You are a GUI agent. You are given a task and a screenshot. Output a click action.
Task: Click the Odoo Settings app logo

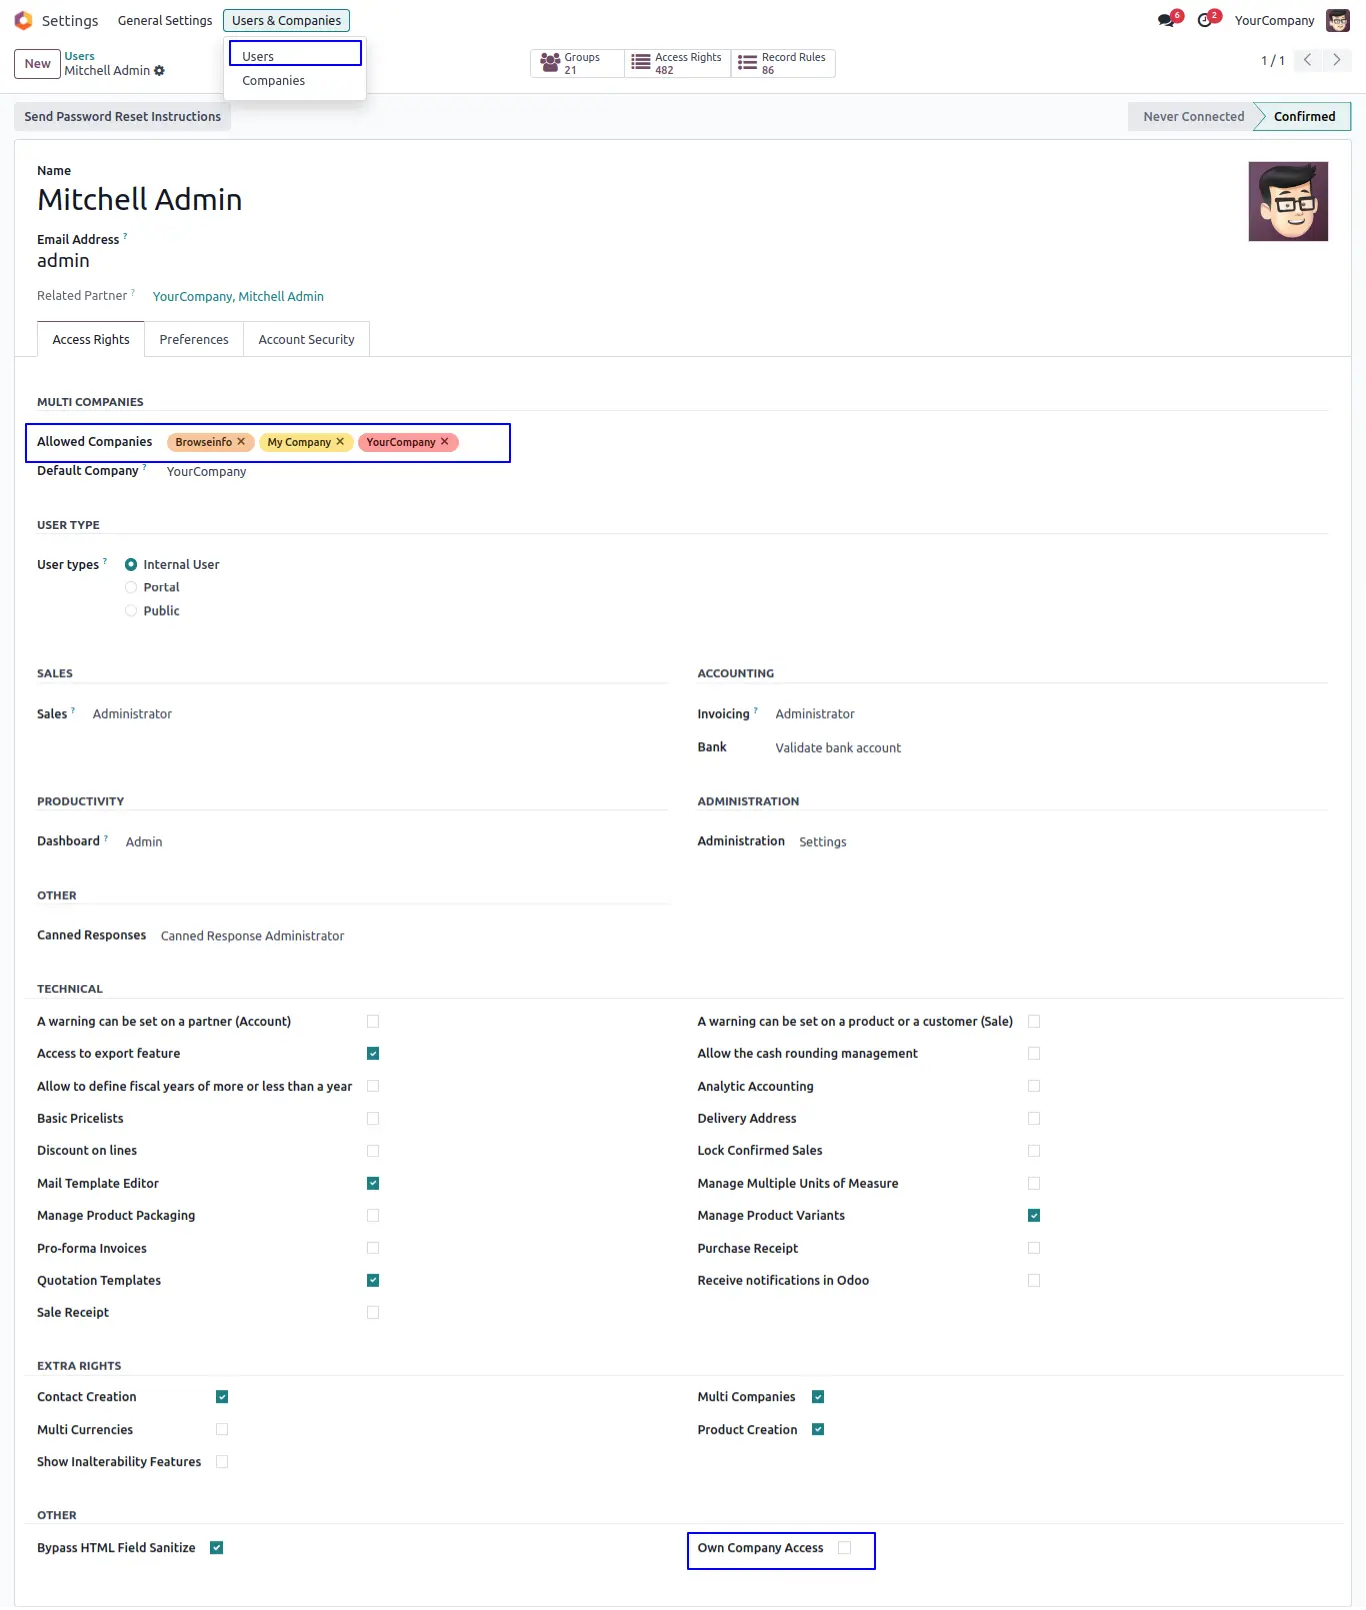pyautogui.click(x=23, y=20)
